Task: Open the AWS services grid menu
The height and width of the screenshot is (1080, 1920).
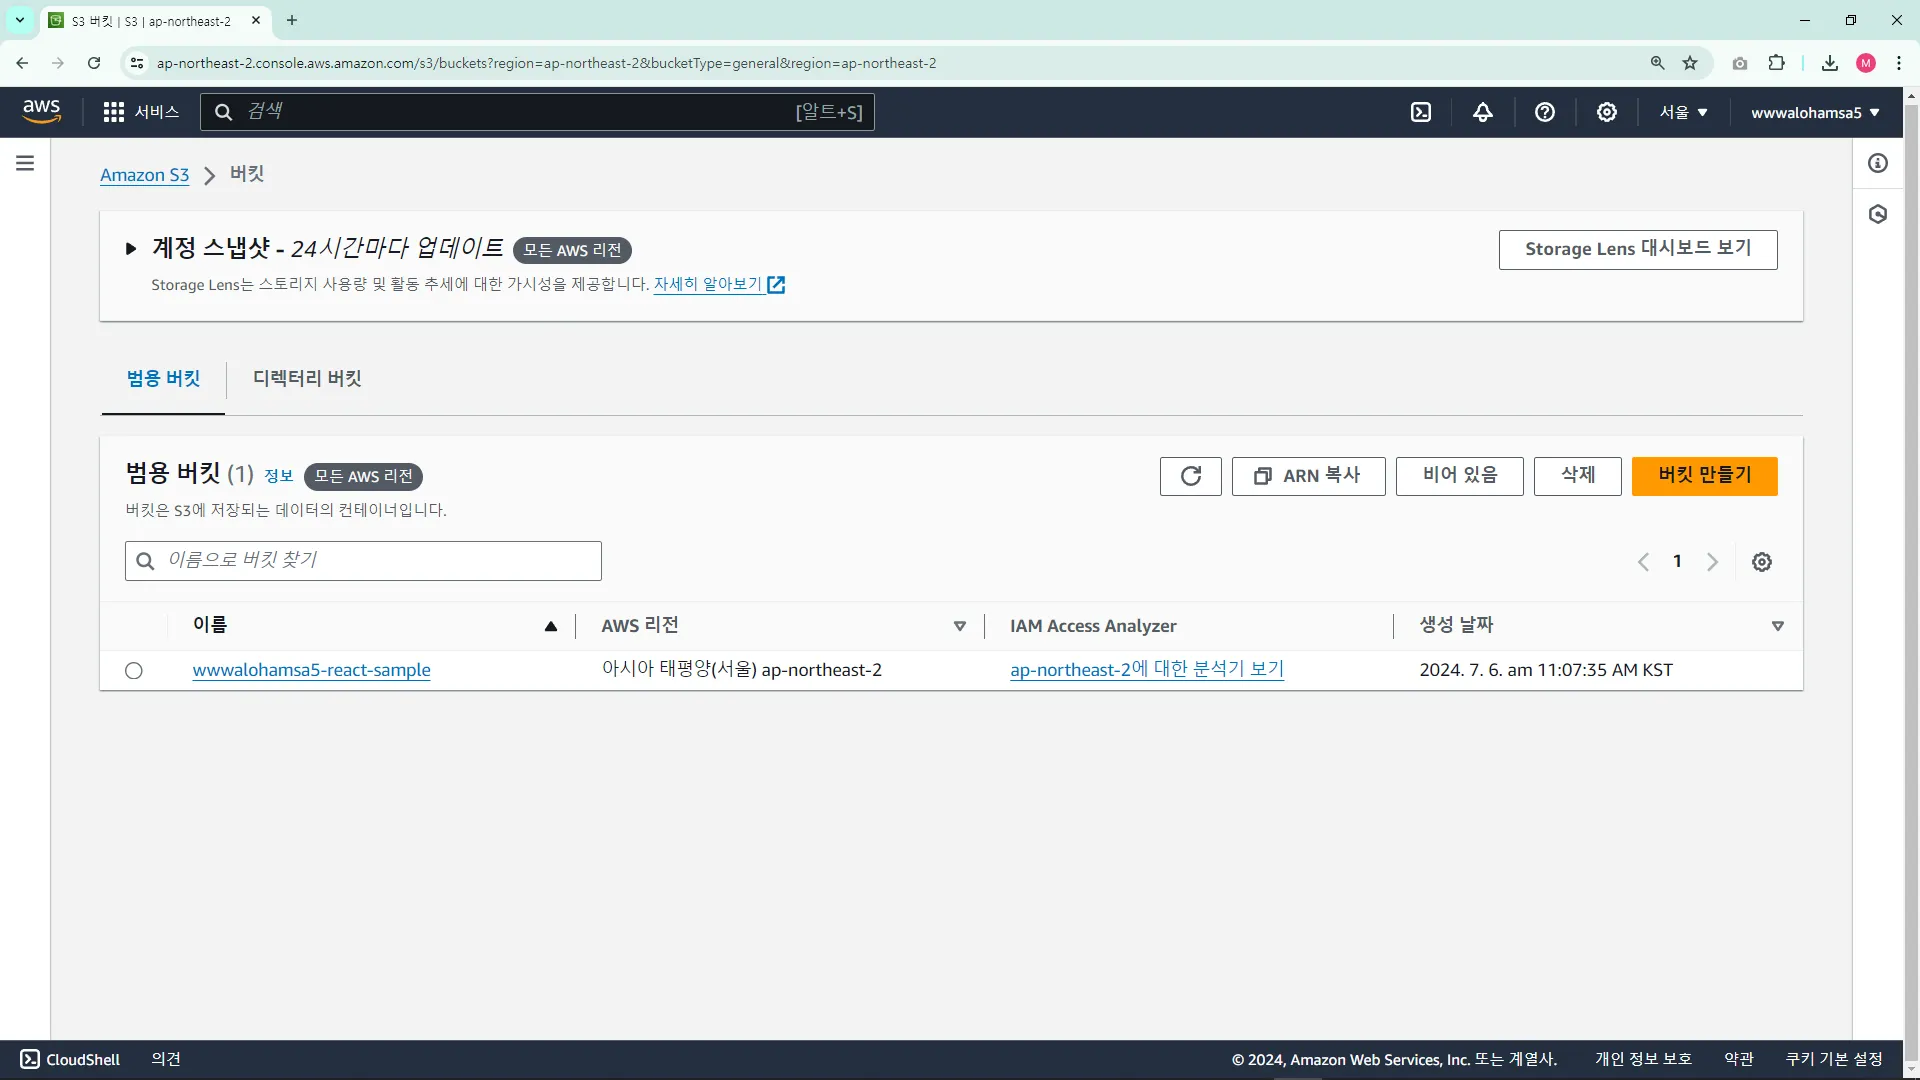Action: click(x=114, y=112)
